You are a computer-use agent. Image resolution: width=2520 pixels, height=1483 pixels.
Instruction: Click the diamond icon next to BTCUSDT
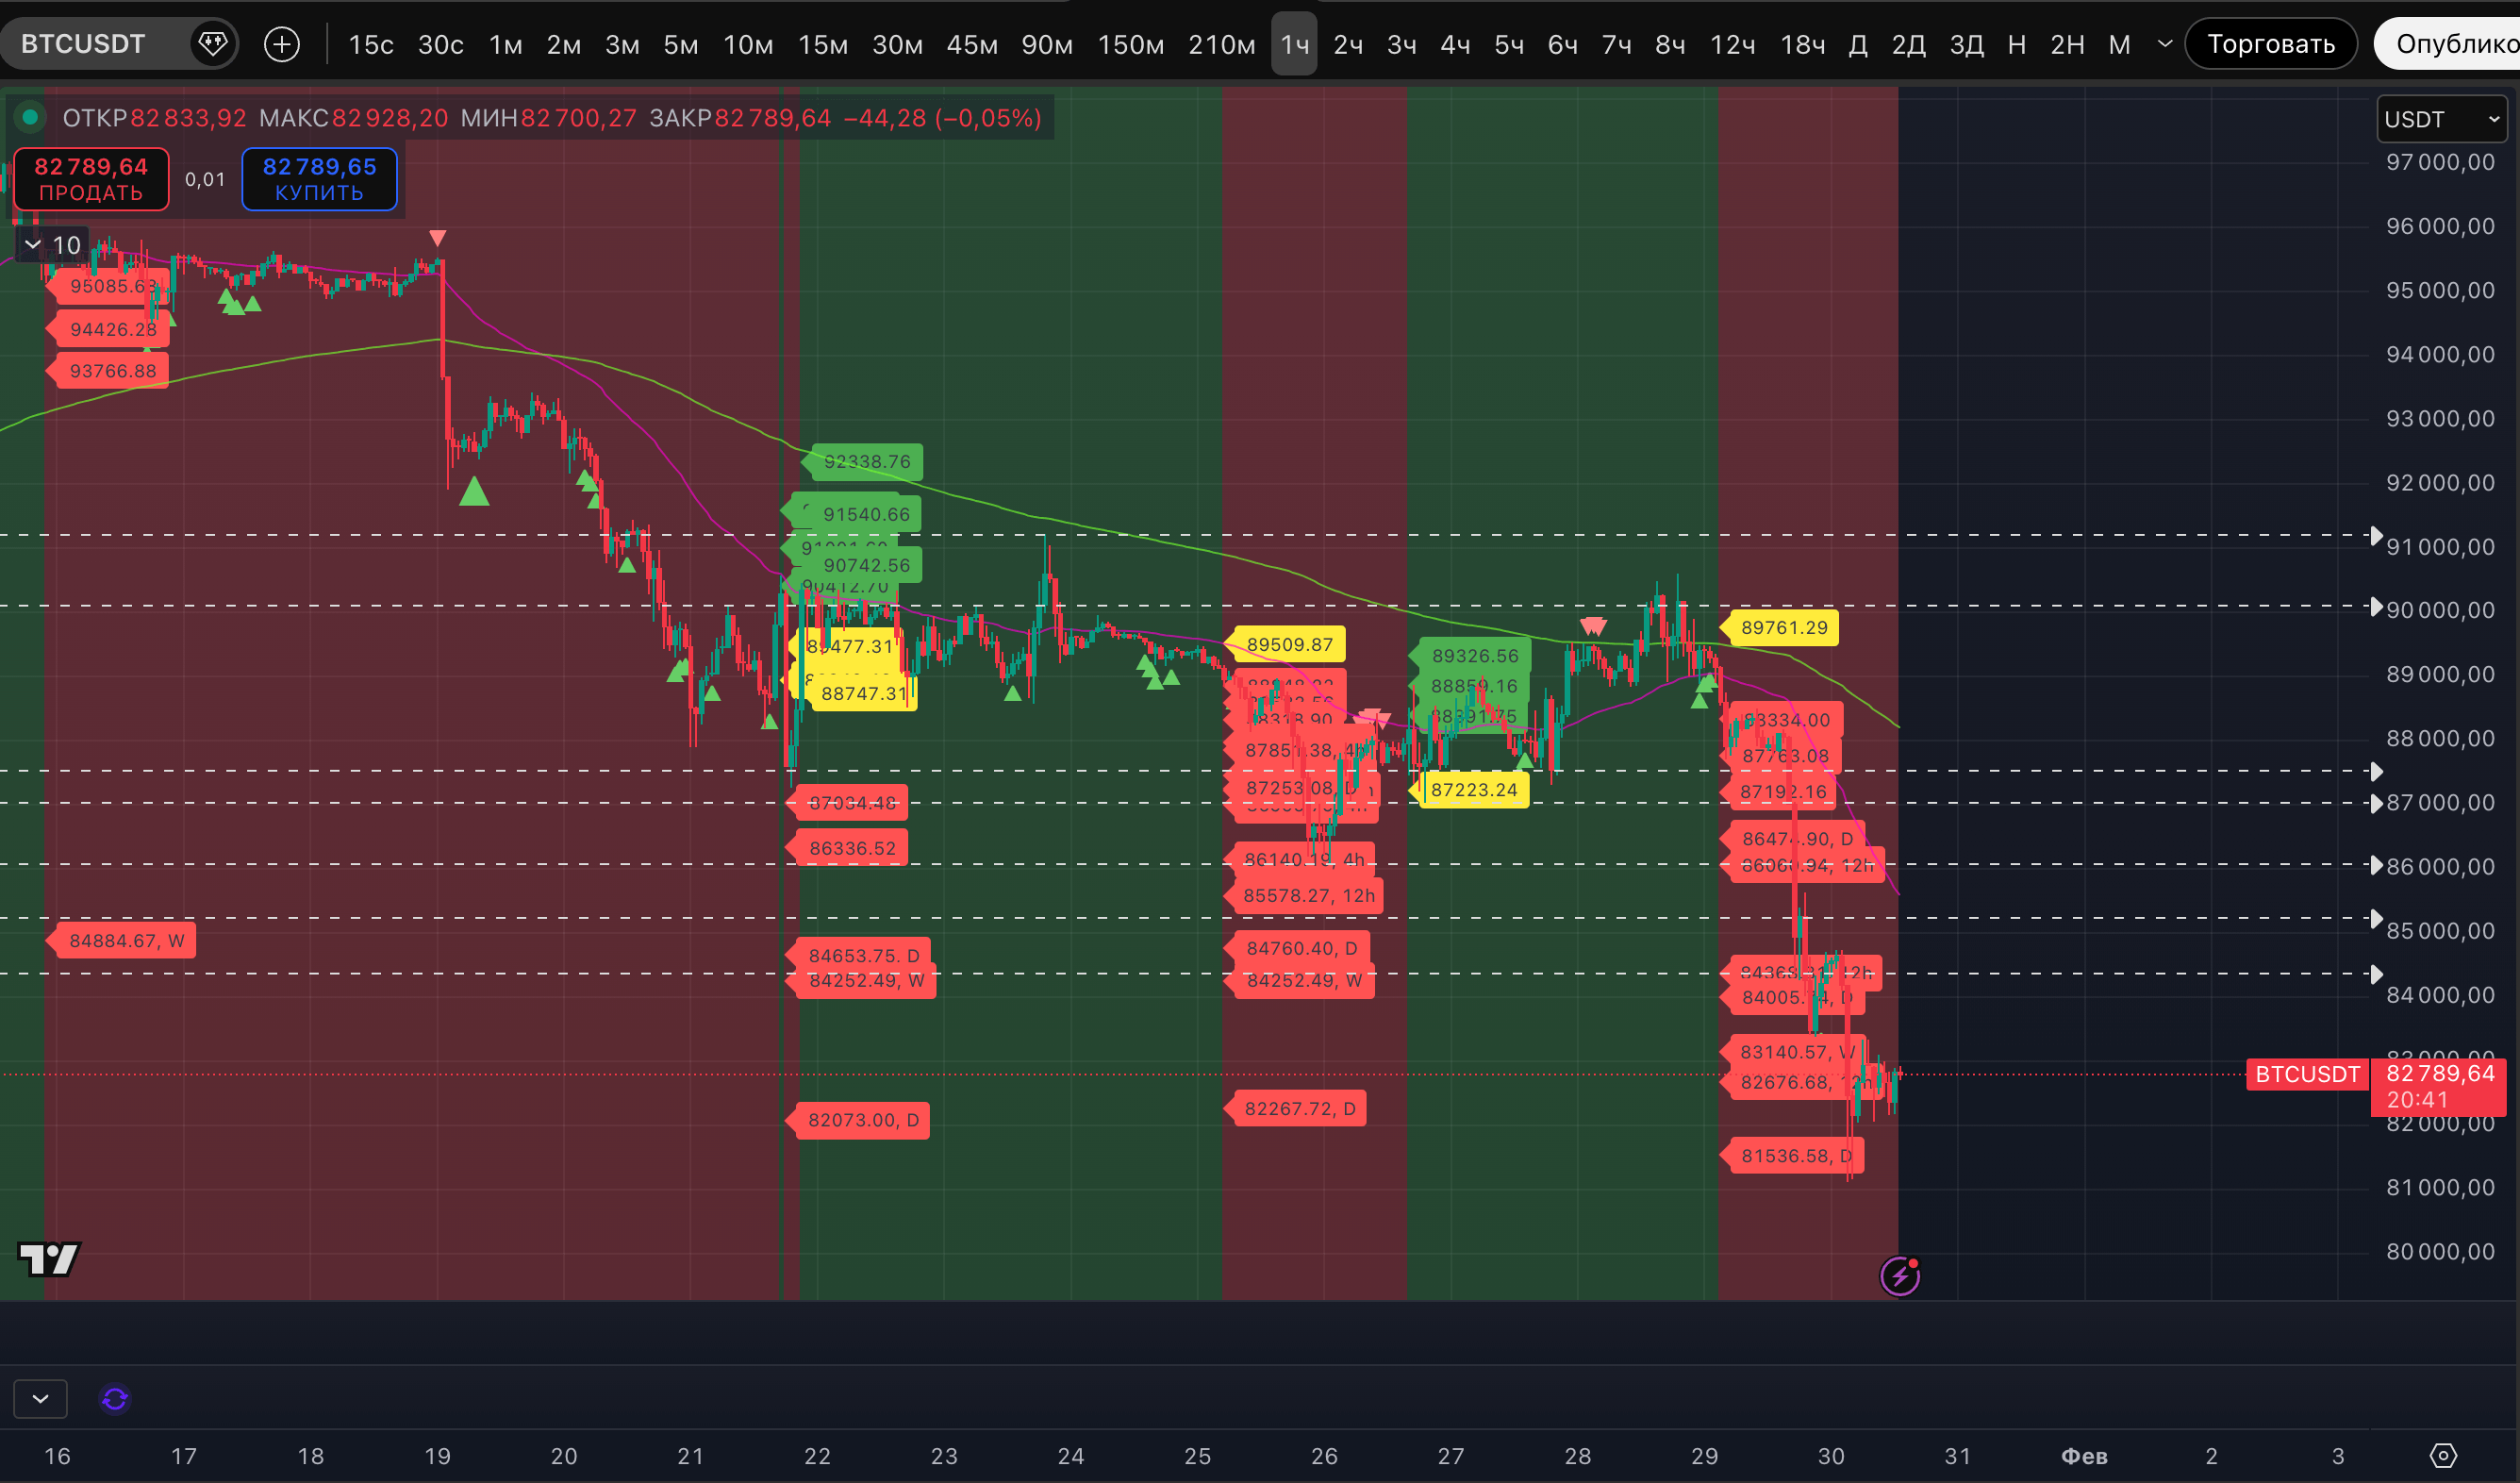pos(212,44)
